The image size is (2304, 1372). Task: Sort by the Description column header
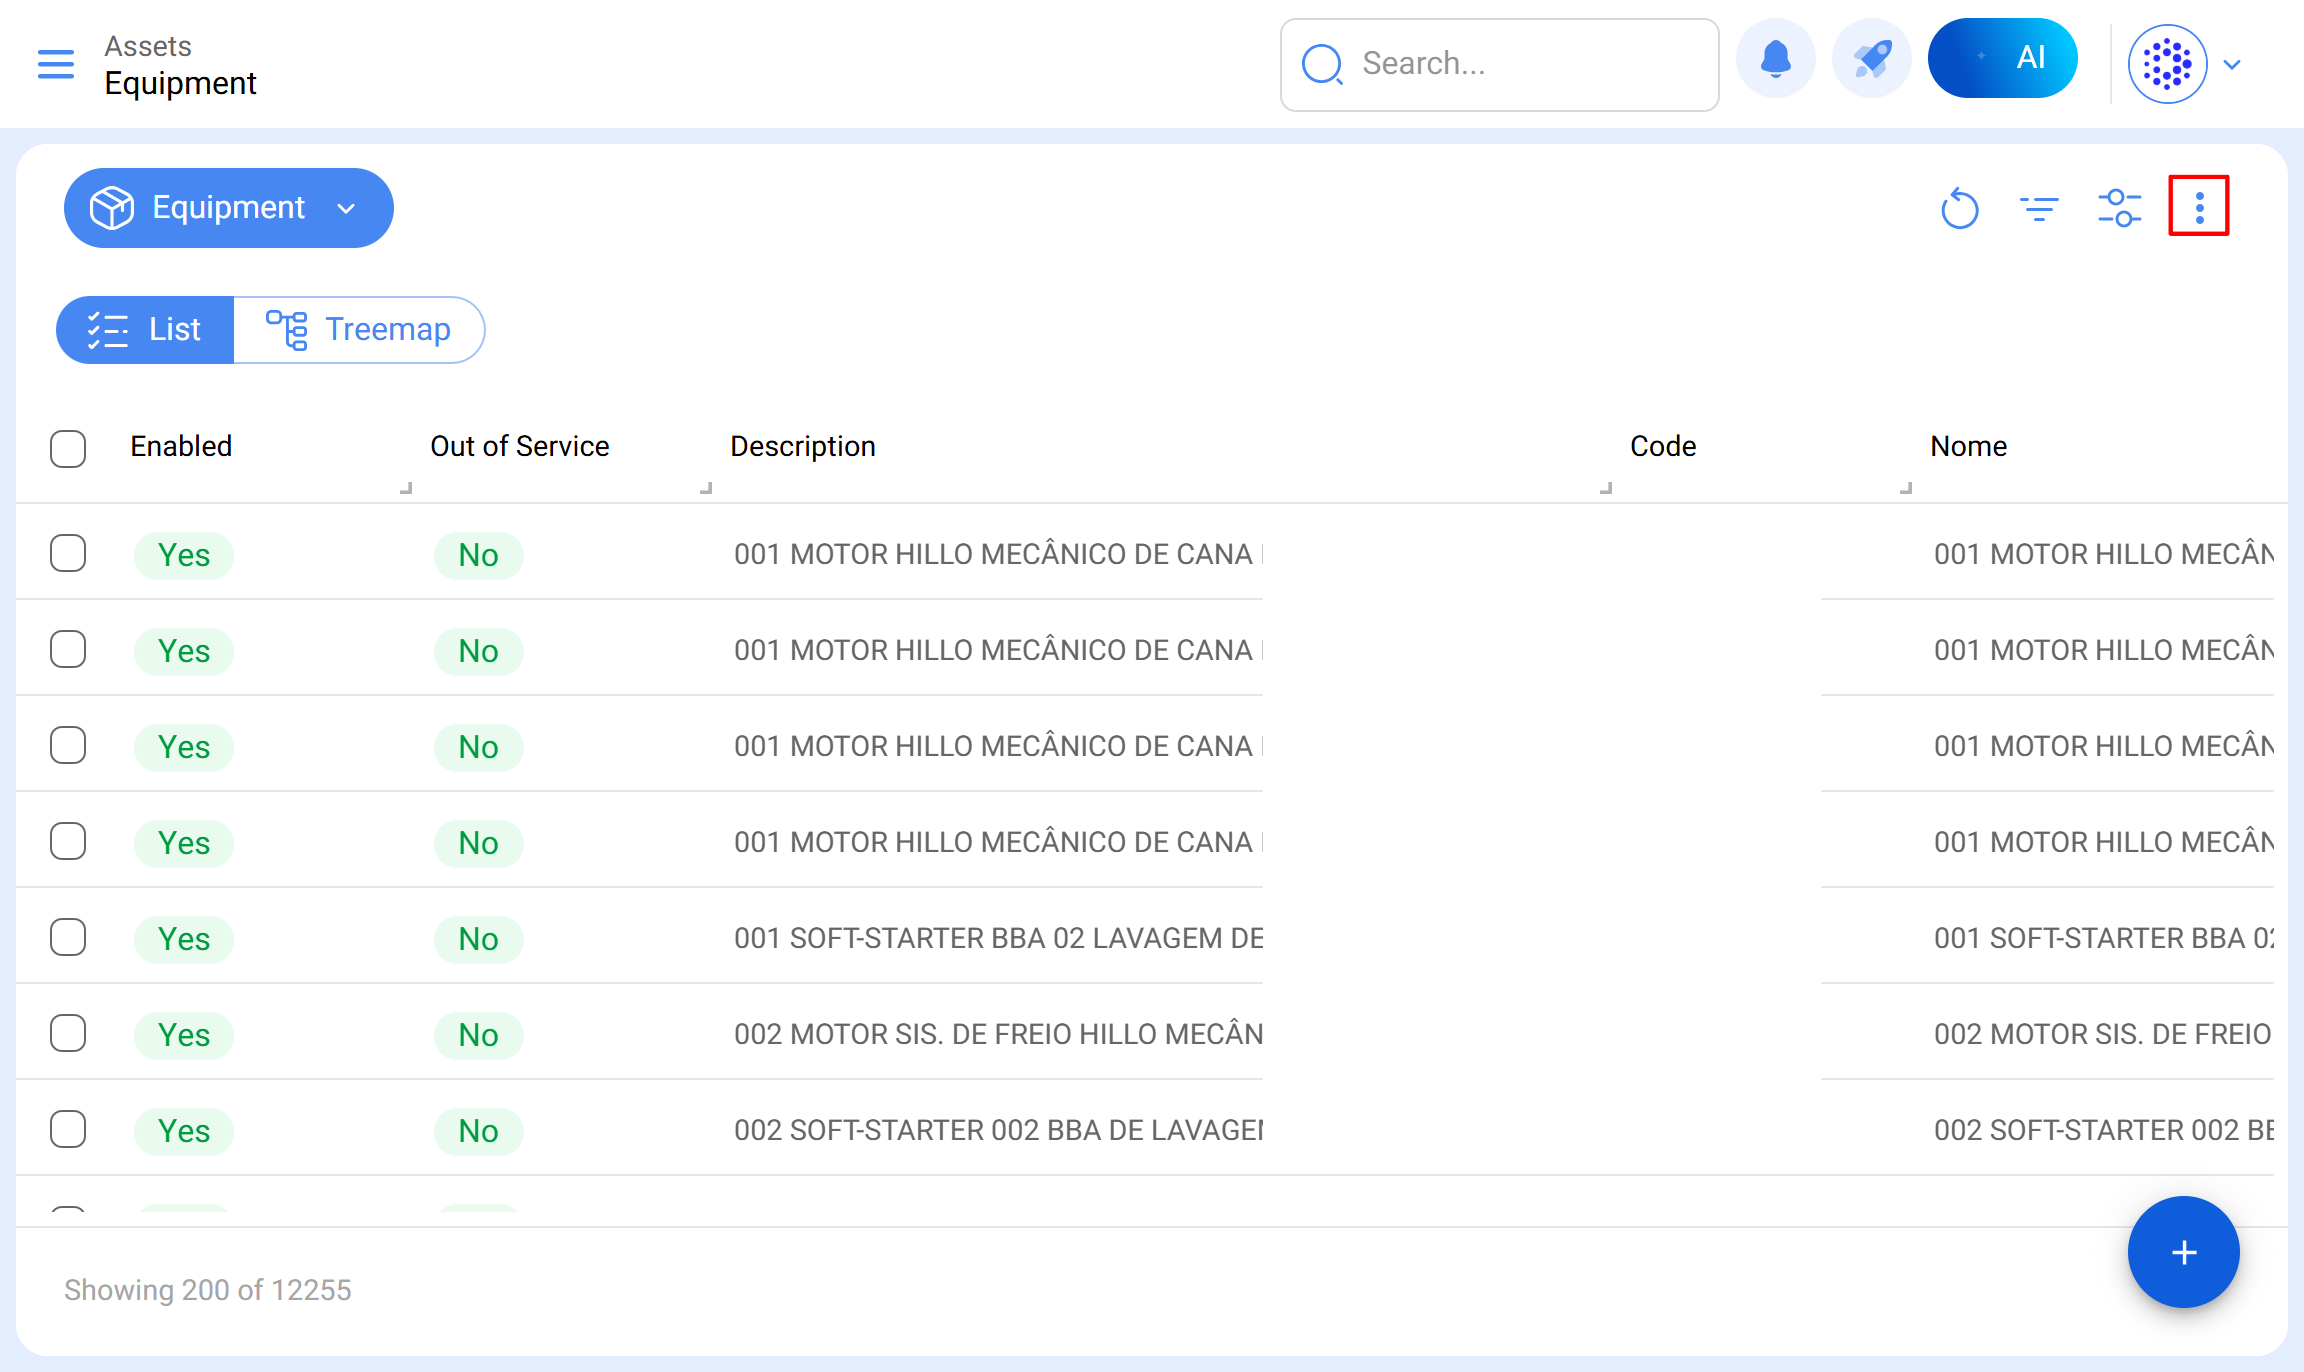pyautogui.click(x=802, y=446)
